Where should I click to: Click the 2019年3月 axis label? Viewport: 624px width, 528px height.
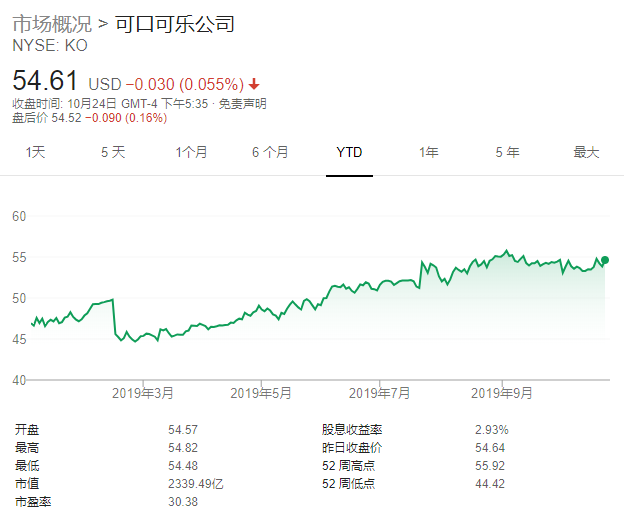143,392
